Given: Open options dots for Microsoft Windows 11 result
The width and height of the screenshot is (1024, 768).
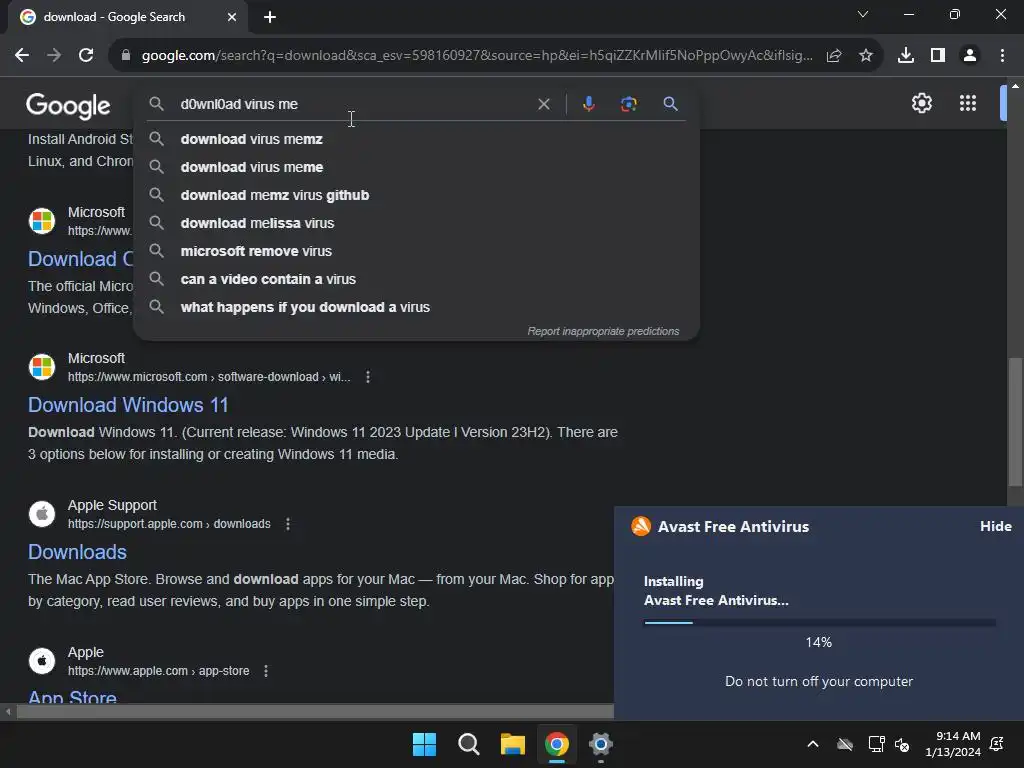Looking at the screenshot, I should point(368,377).
